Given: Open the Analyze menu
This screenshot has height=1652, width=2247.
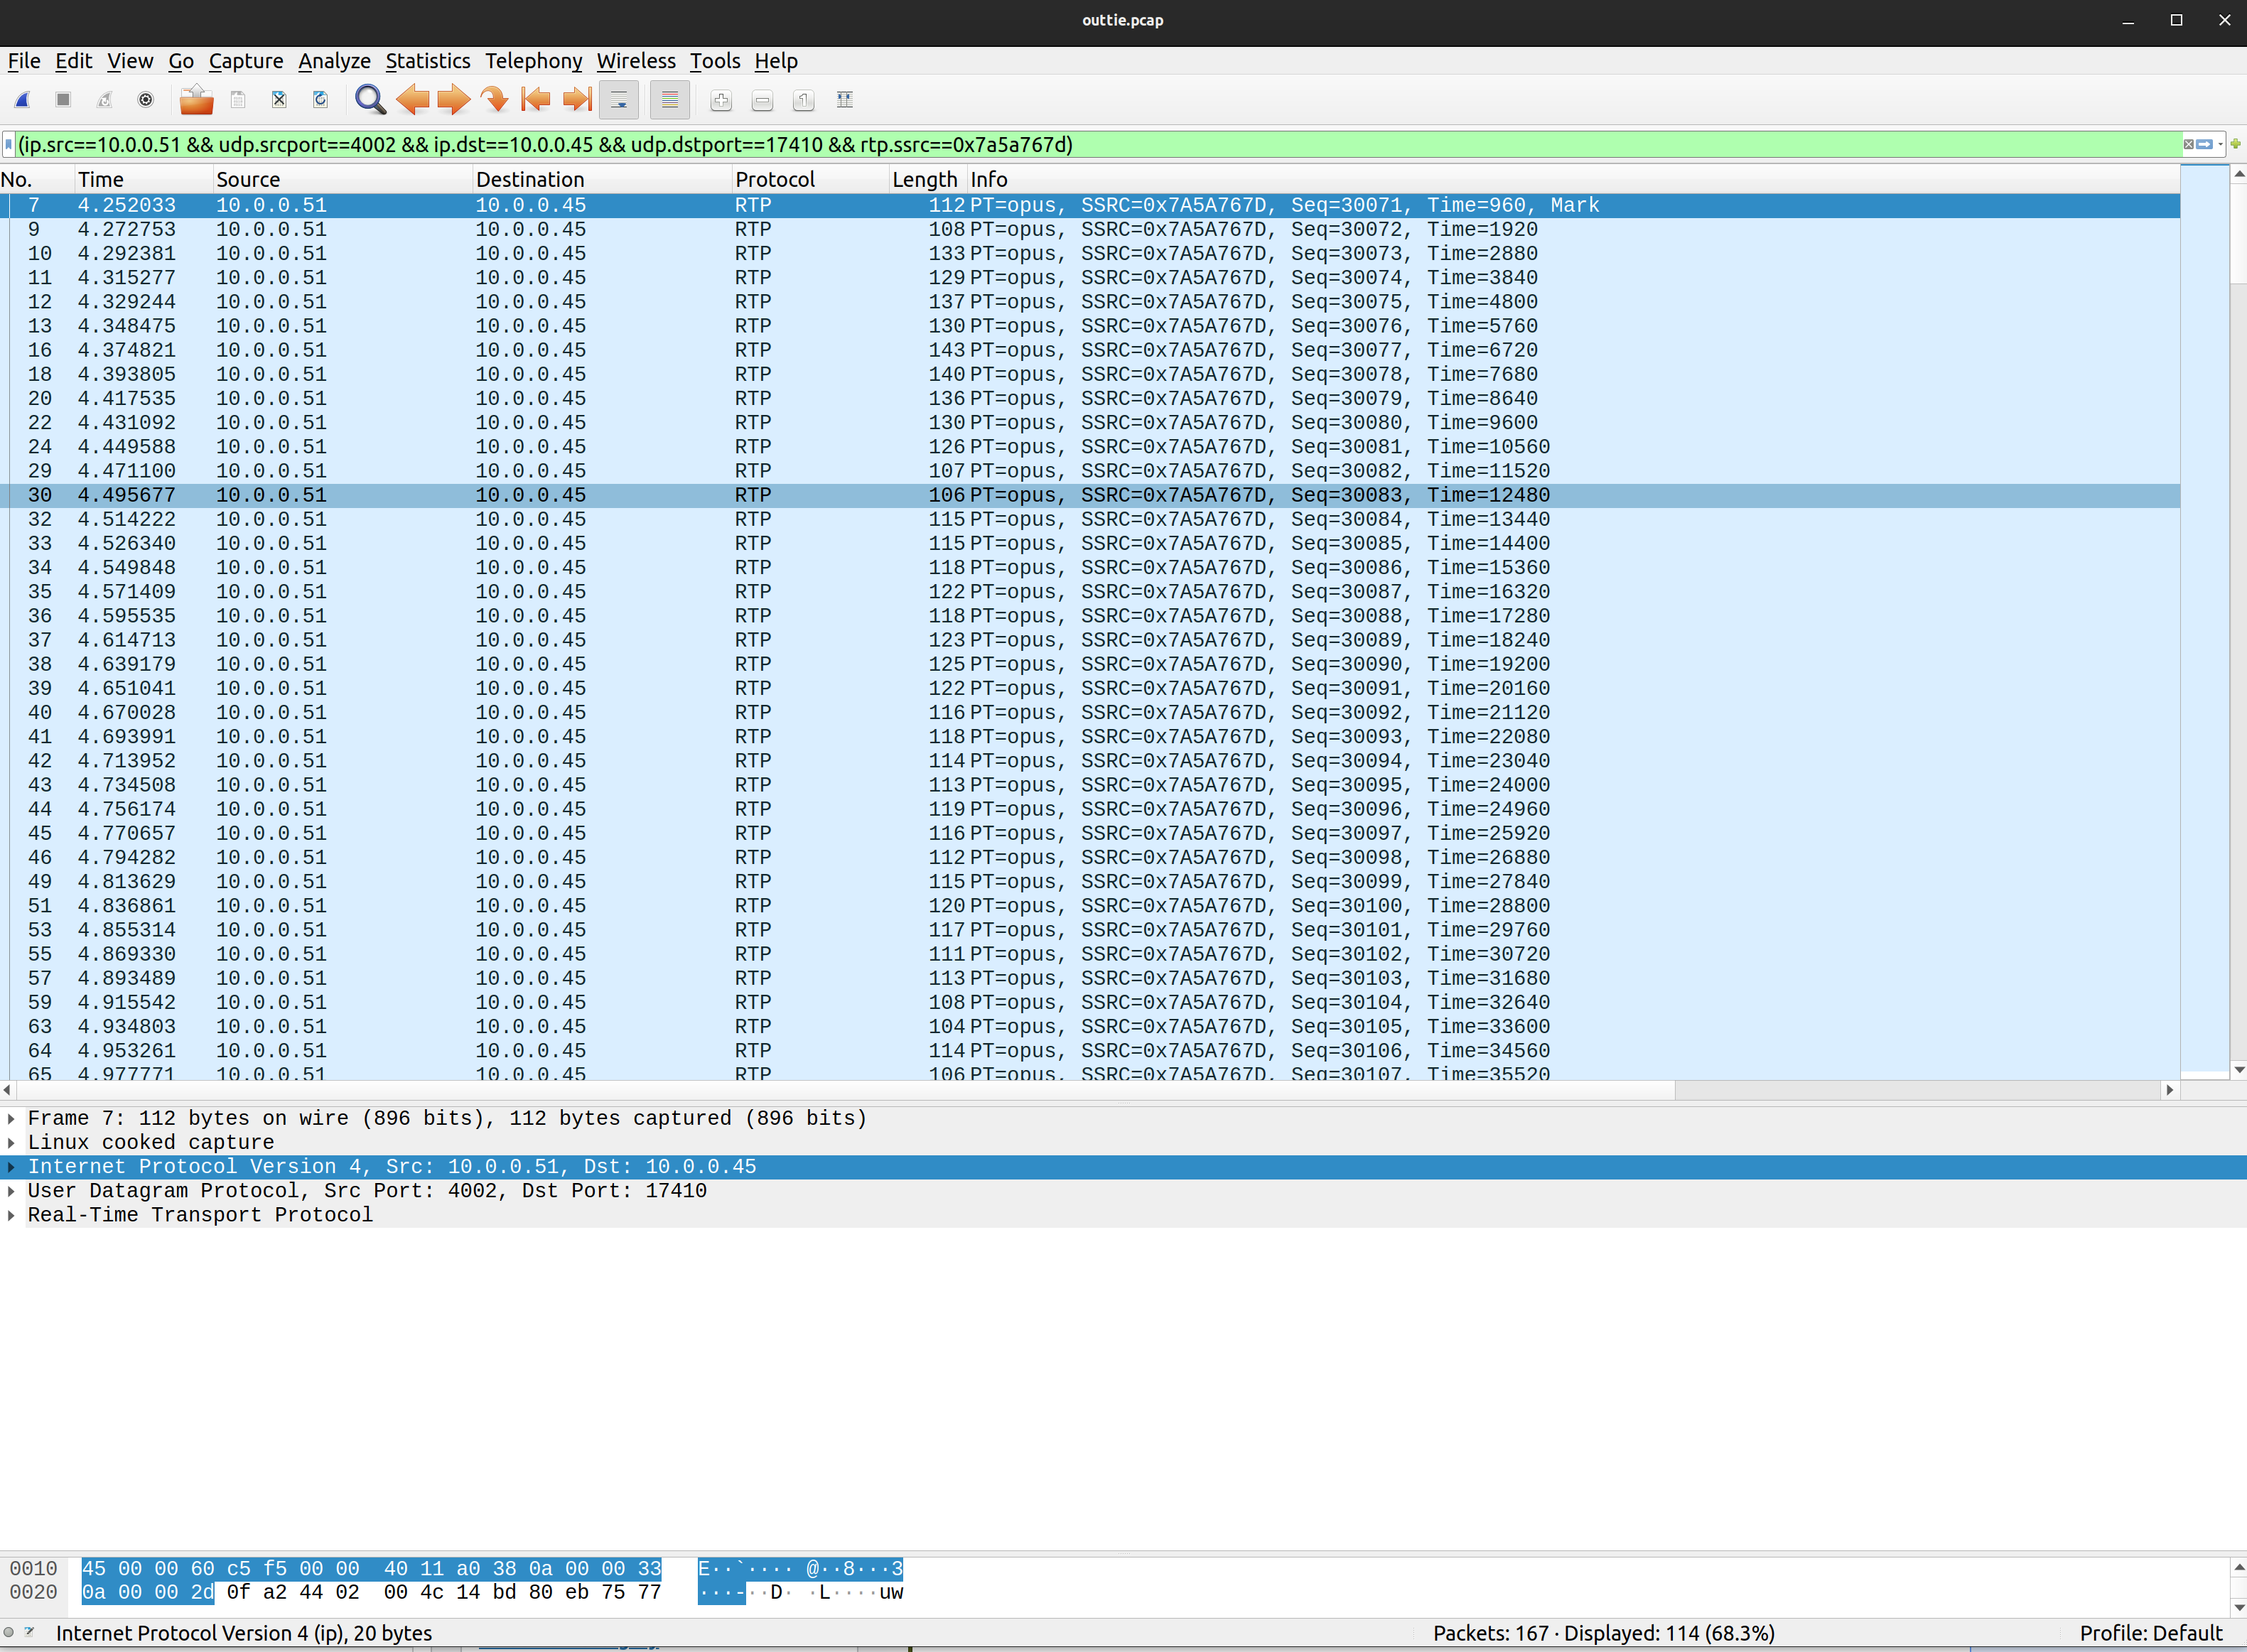Looking at the screenshot, I should [x=334, y=61].
